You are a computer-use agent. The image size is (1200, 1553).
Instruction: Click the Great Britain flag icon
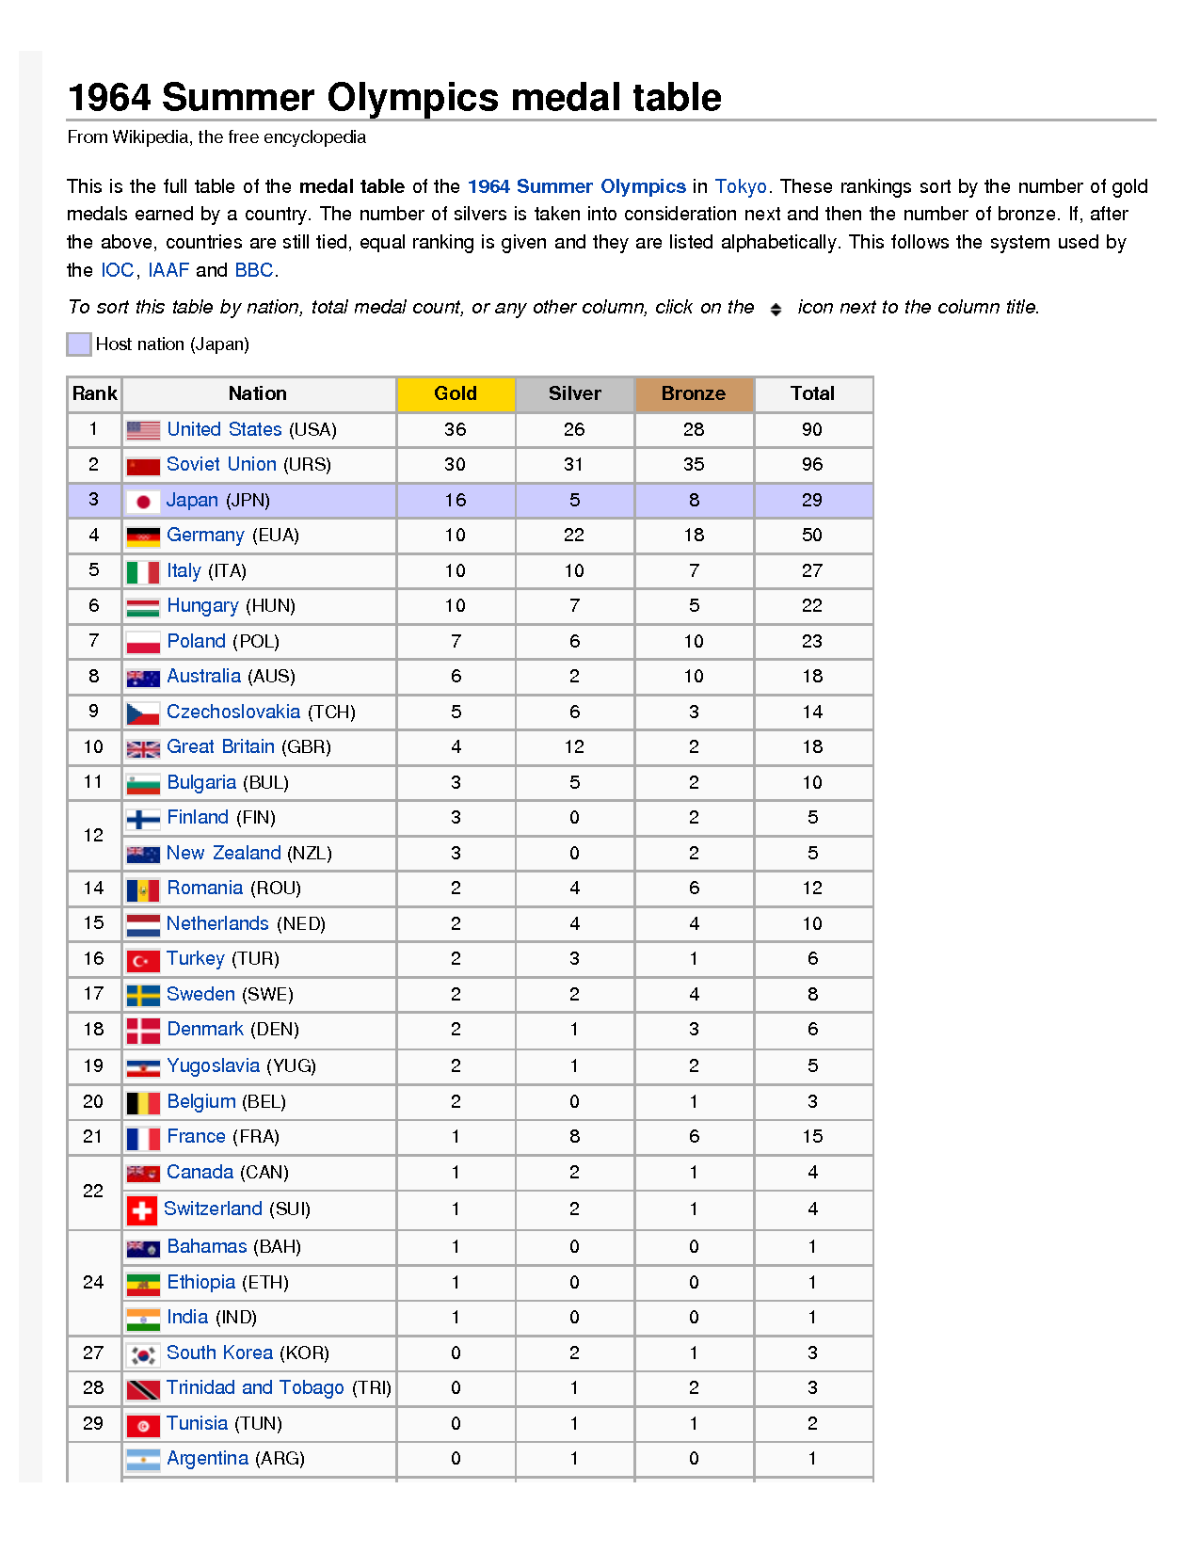coord(143,748)
